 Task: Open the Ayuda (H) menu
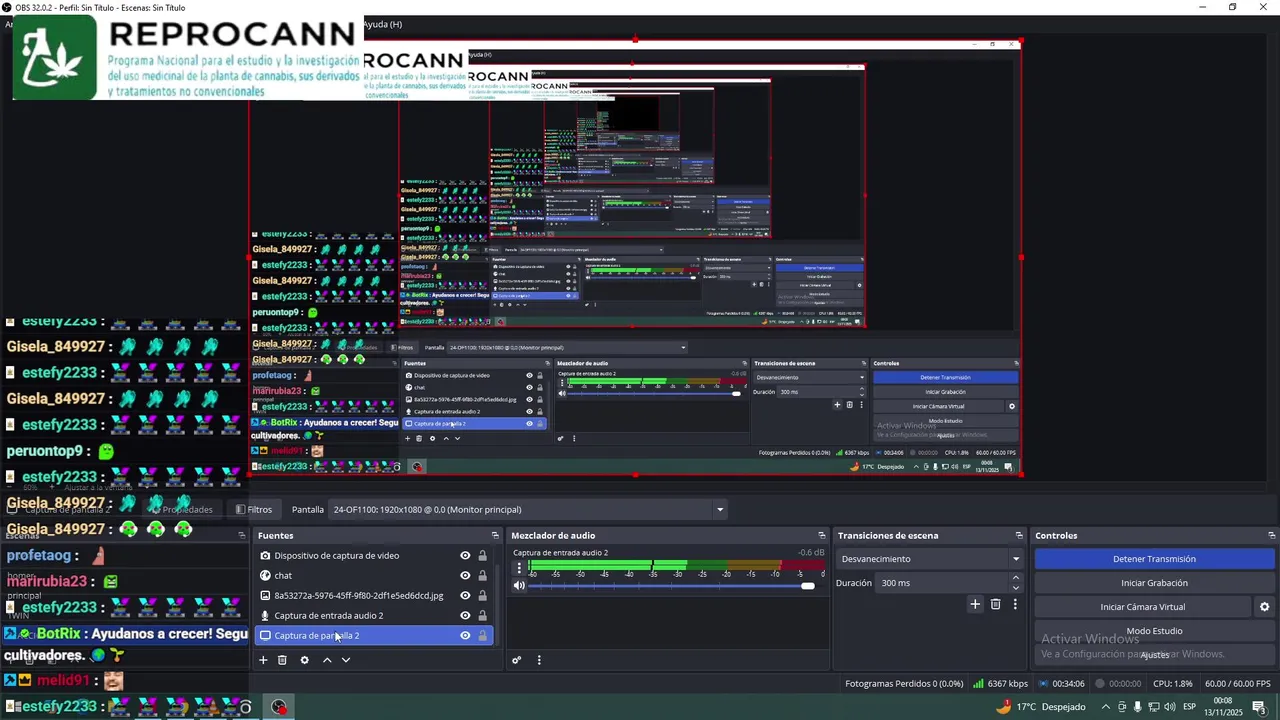[x=382, y=24]
